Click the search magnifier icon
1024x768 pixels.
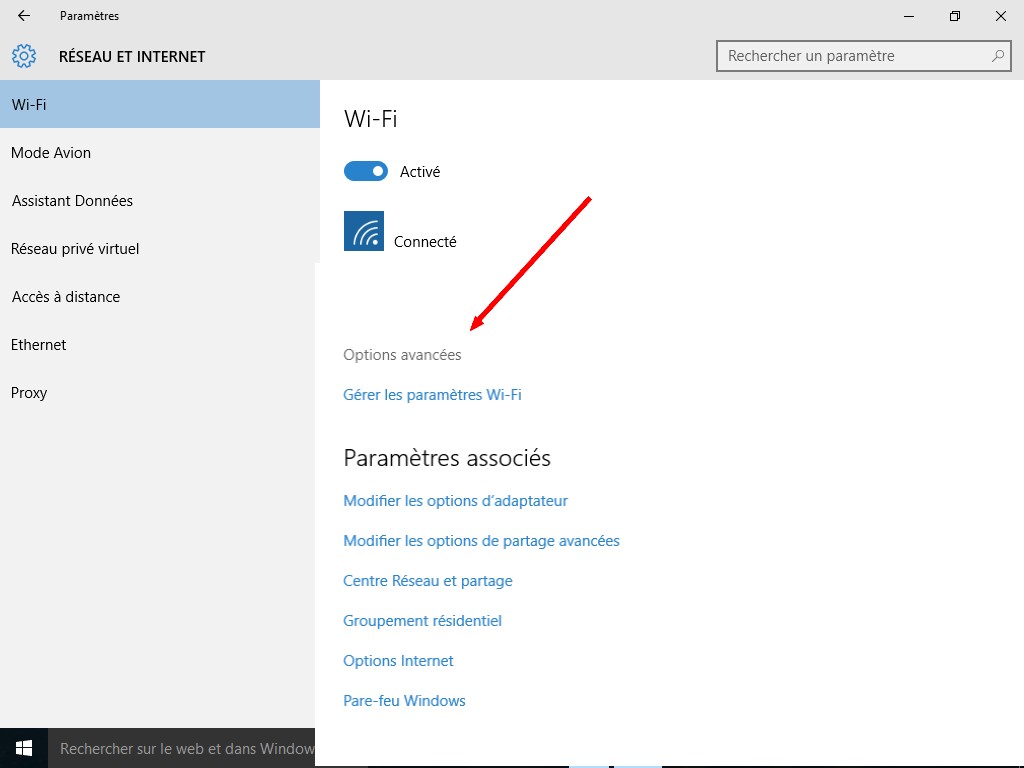997,56
